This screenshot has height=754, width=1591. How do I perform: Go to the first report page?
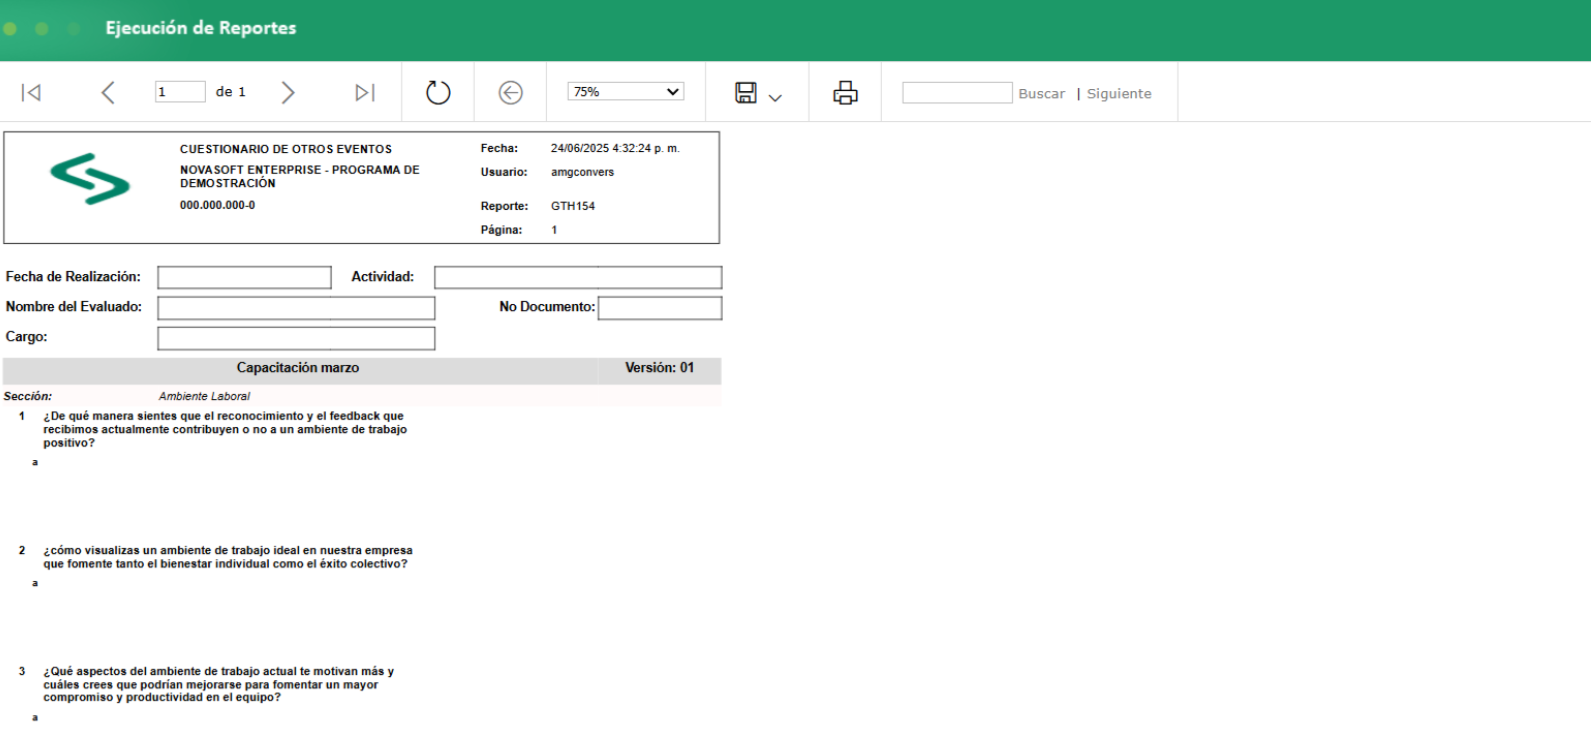[31, 93]
